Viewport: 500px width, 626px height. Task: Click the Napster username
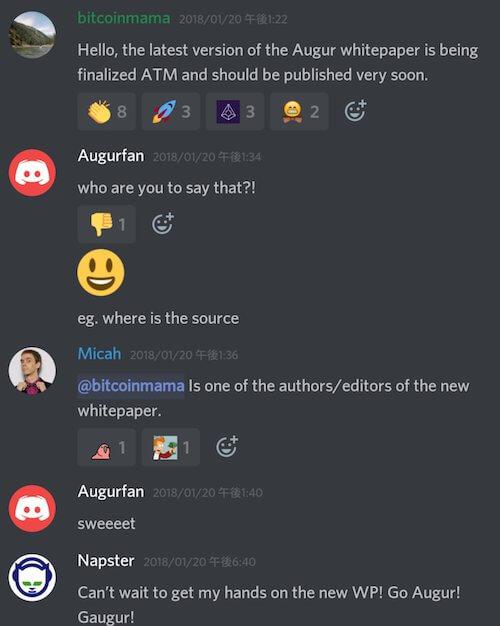(x=106, y=561)
